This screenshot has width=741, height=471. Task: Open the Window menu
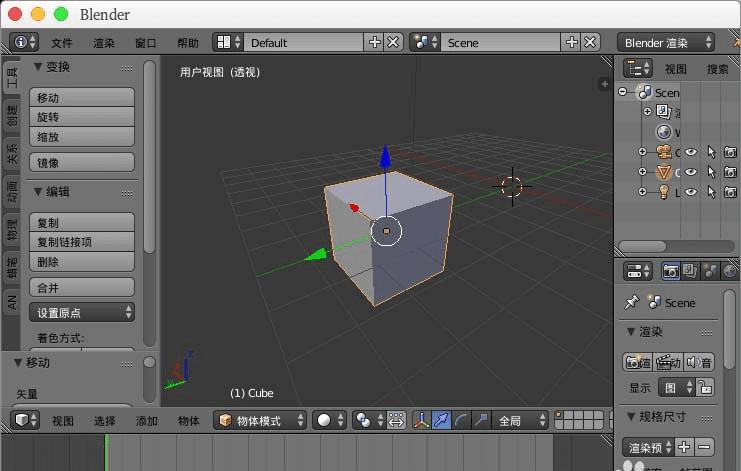146,43
